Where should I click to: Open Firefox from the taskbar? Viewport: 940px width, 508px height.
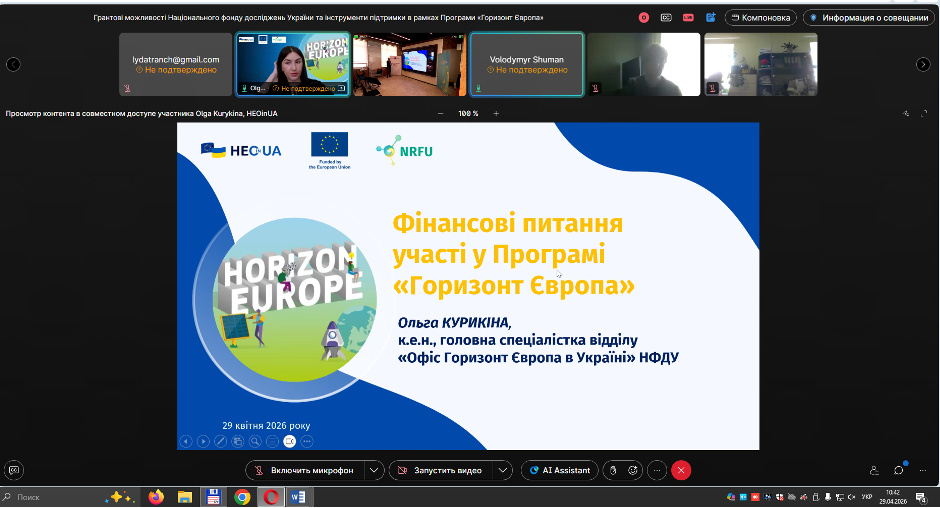click(x=156, y=496)
